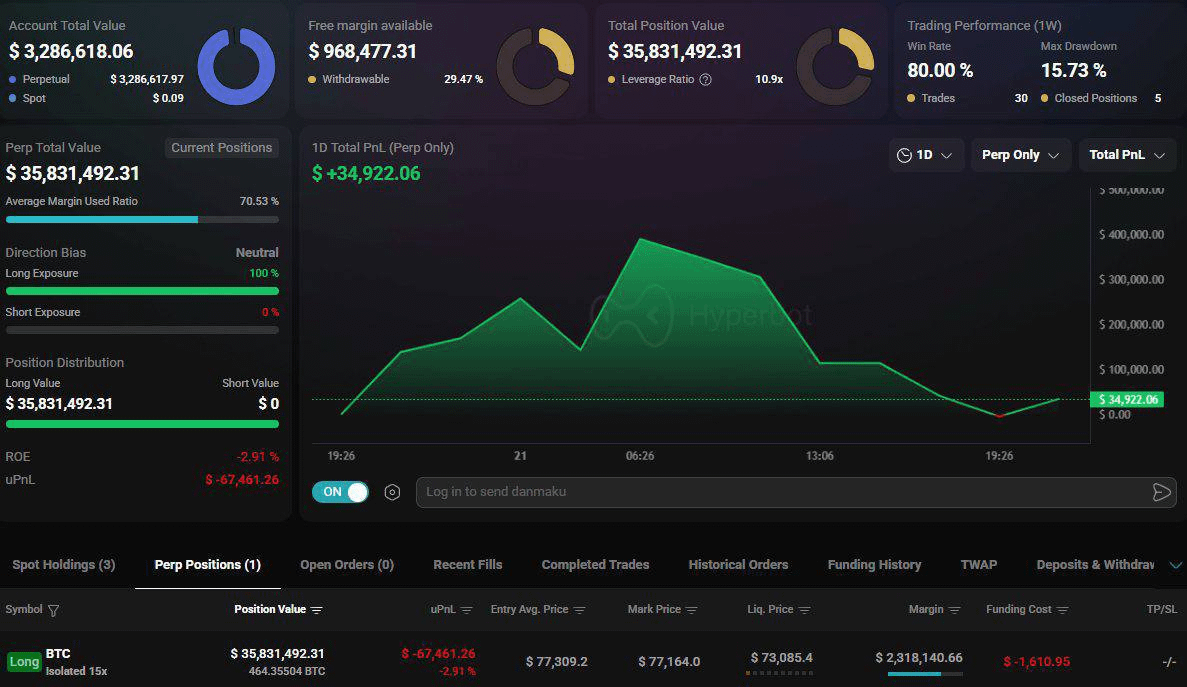Open the Open Orders (0) tab

click(347, 564)
